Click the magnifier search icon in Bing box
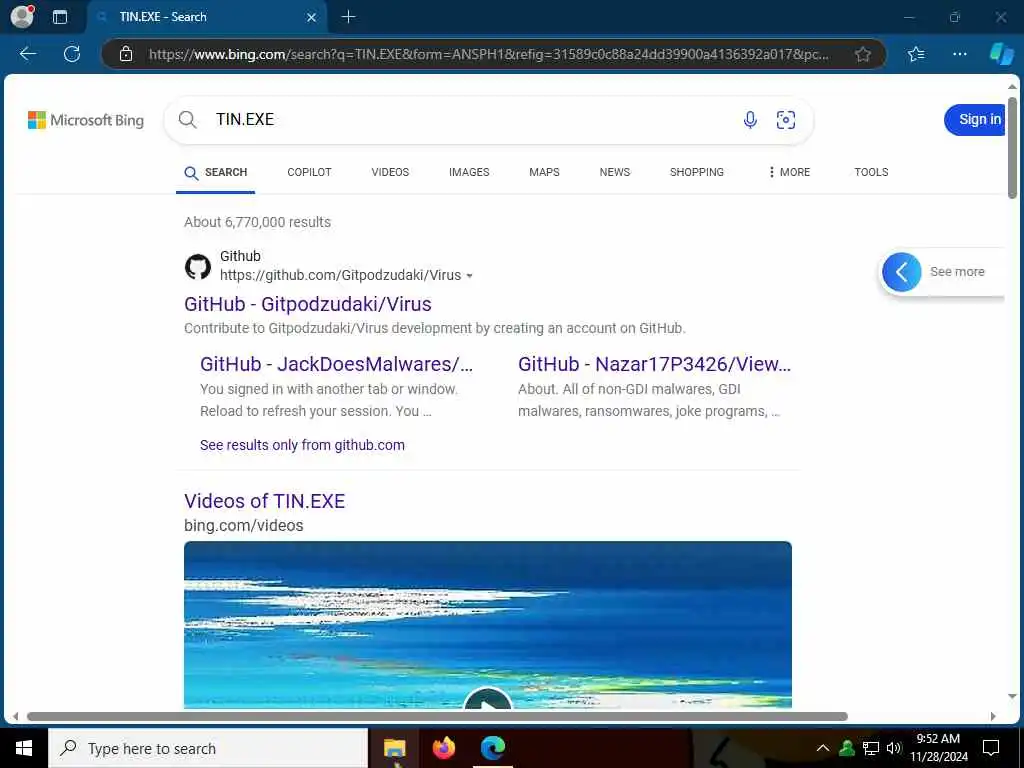 [x=187, y=120]
